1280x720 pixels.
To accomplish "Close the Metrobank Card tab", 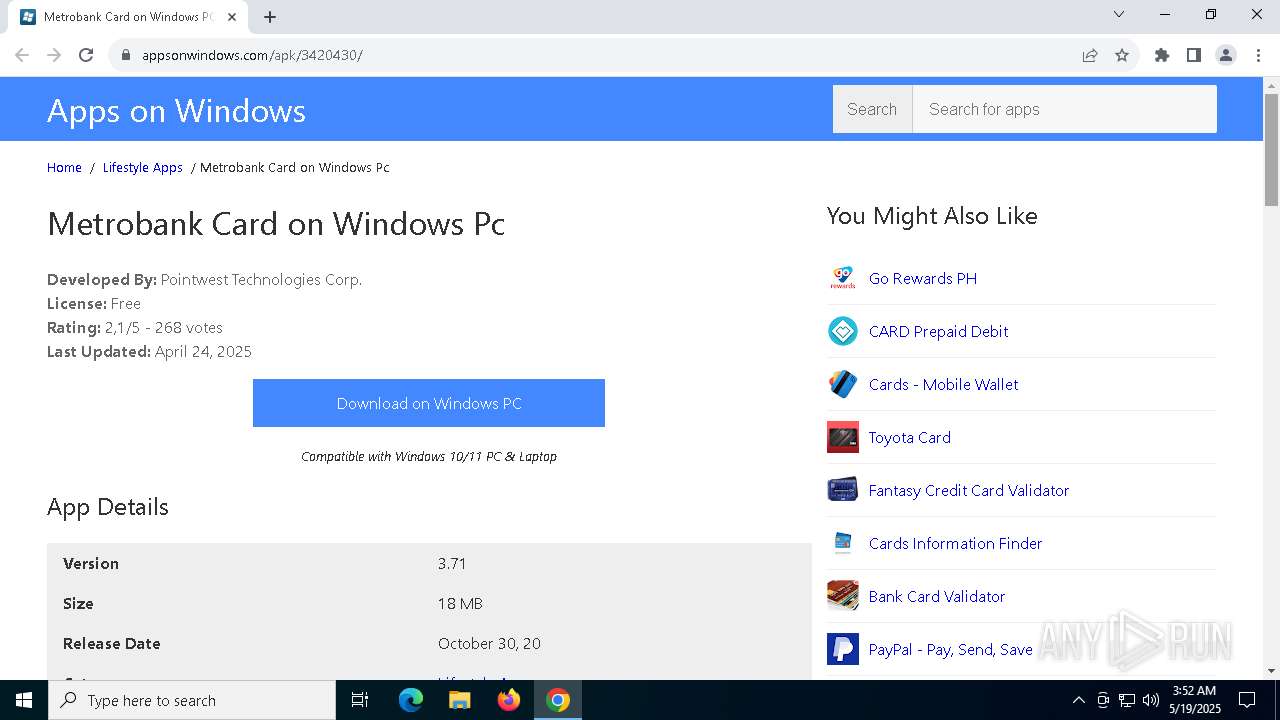I will tap(232, 17).
